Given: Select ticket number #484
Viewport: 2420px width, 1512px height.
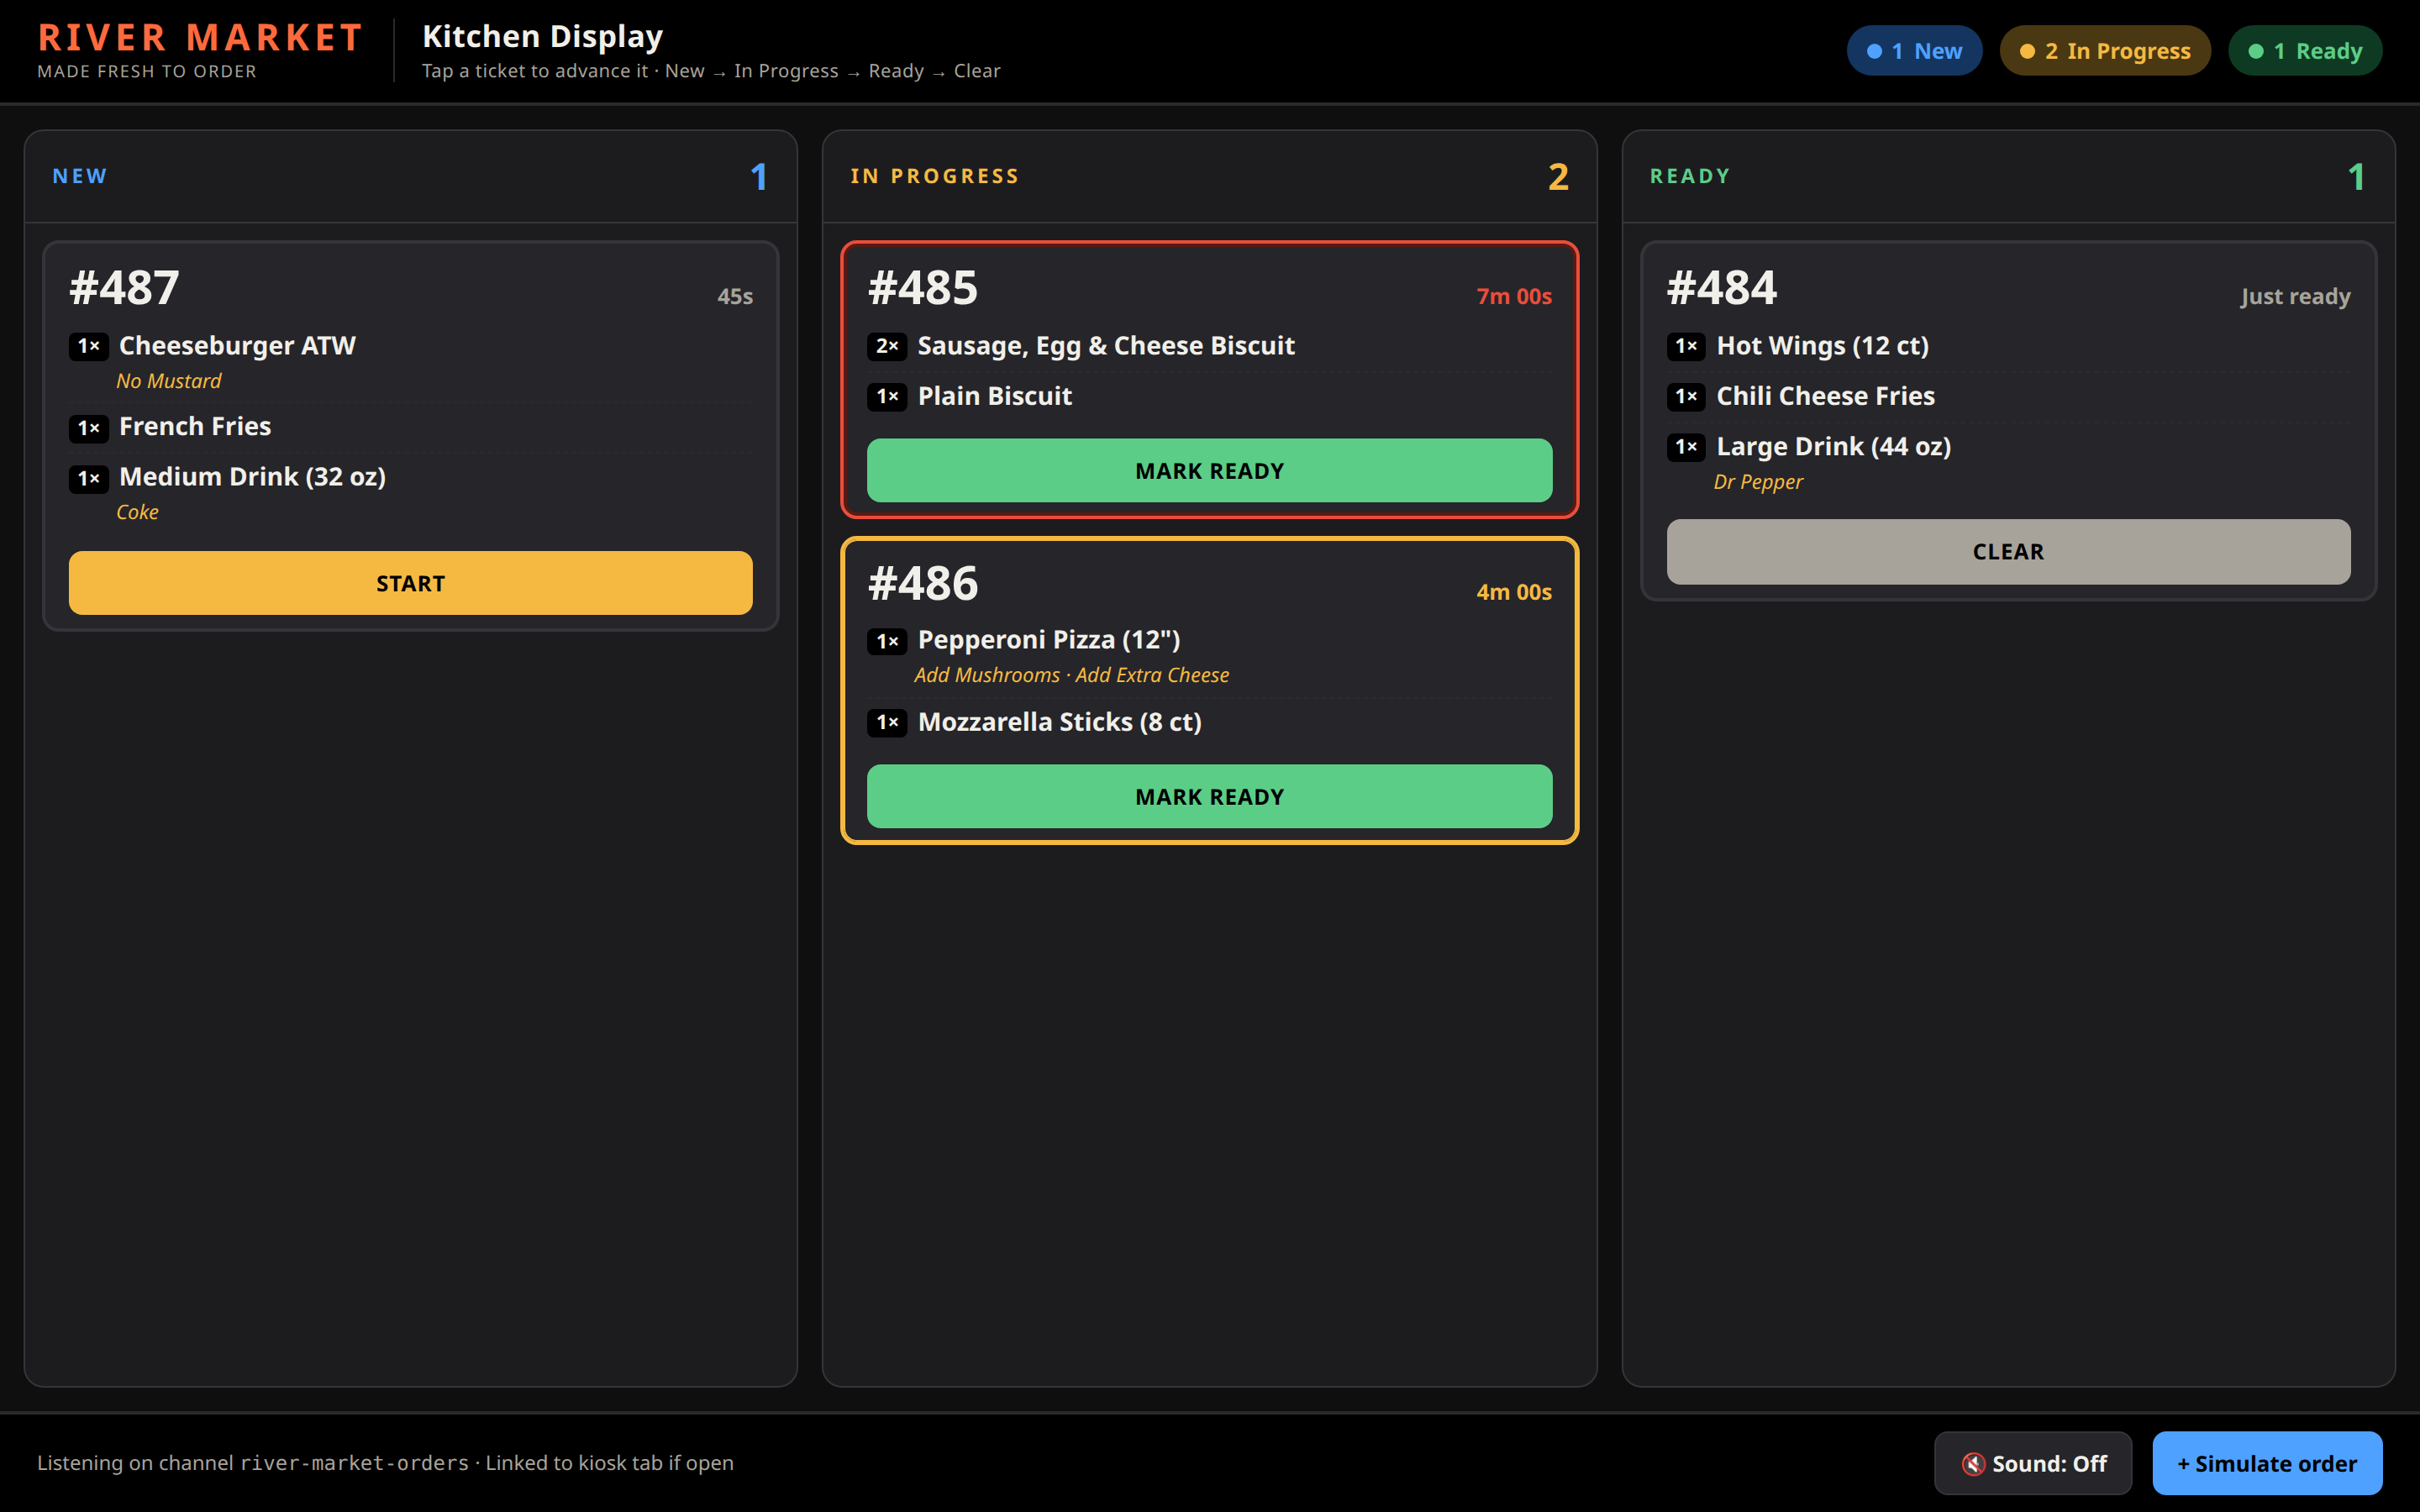Looking at the screenshot, I should [1722, 288].
